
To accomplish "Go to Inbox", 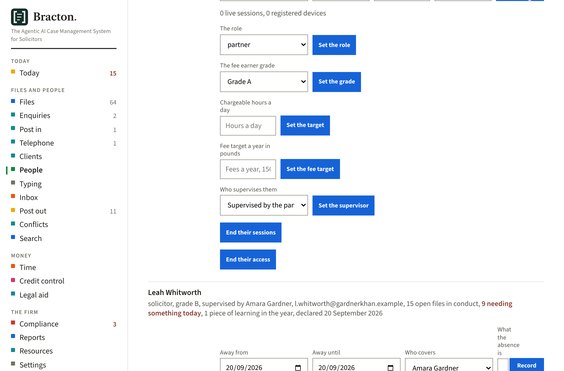I will coord(28,197).
